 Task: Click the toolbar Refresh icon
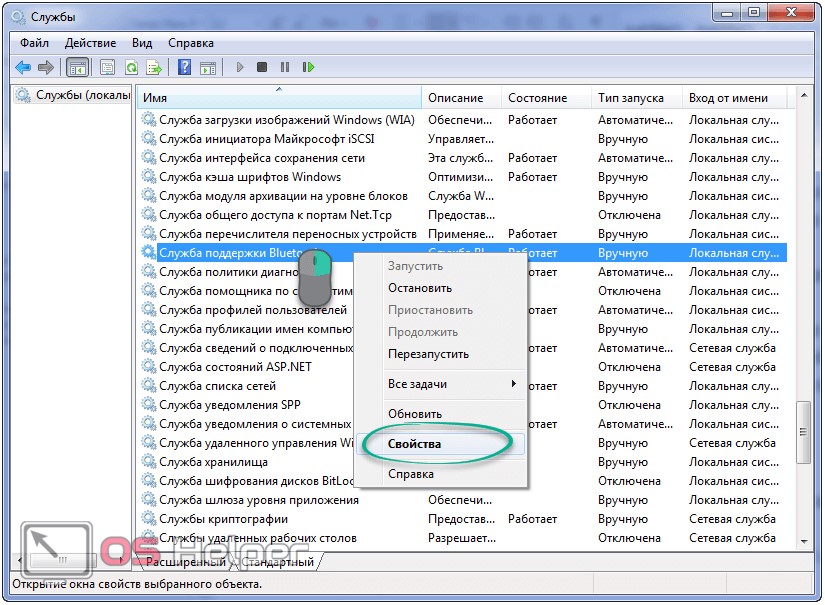click(x=131, y=68)
